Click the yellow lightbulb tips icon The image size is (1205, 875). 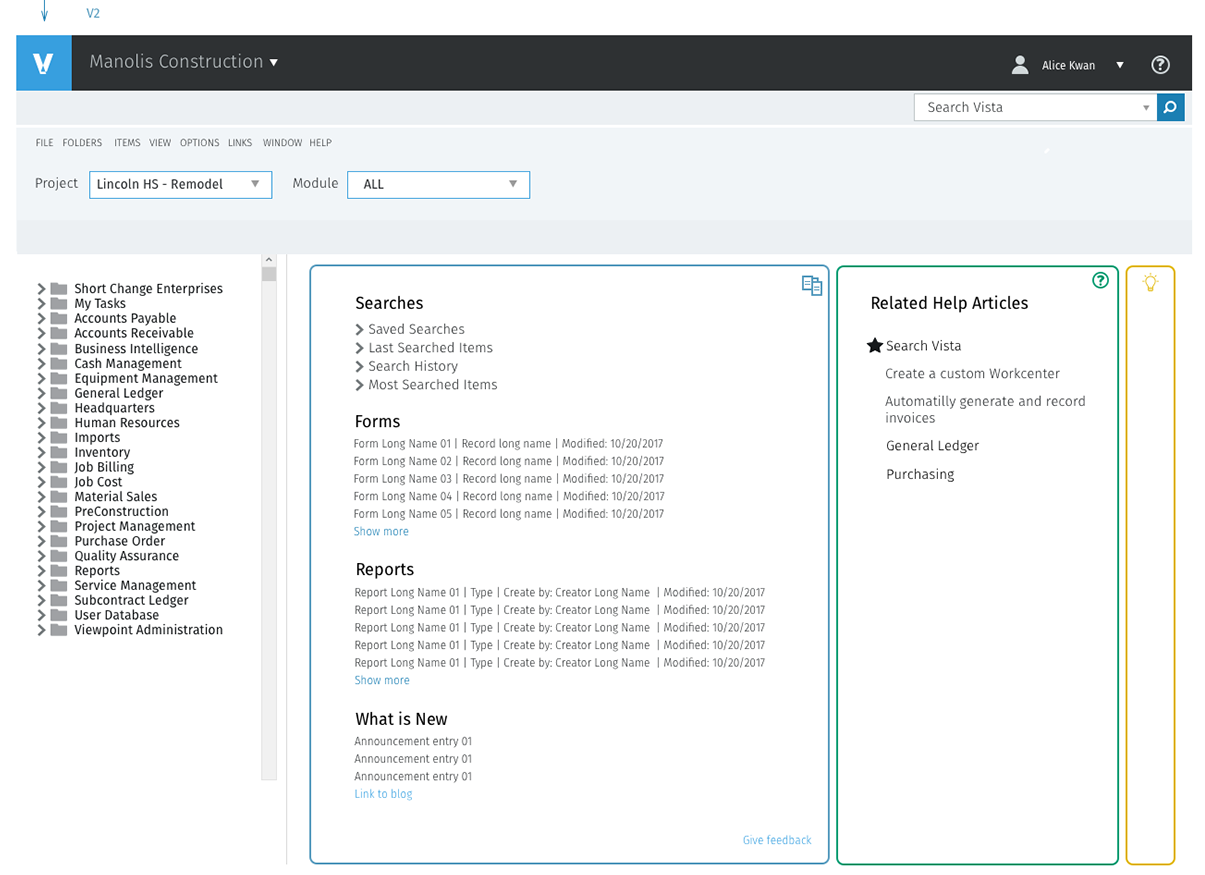pos(1150,283)
